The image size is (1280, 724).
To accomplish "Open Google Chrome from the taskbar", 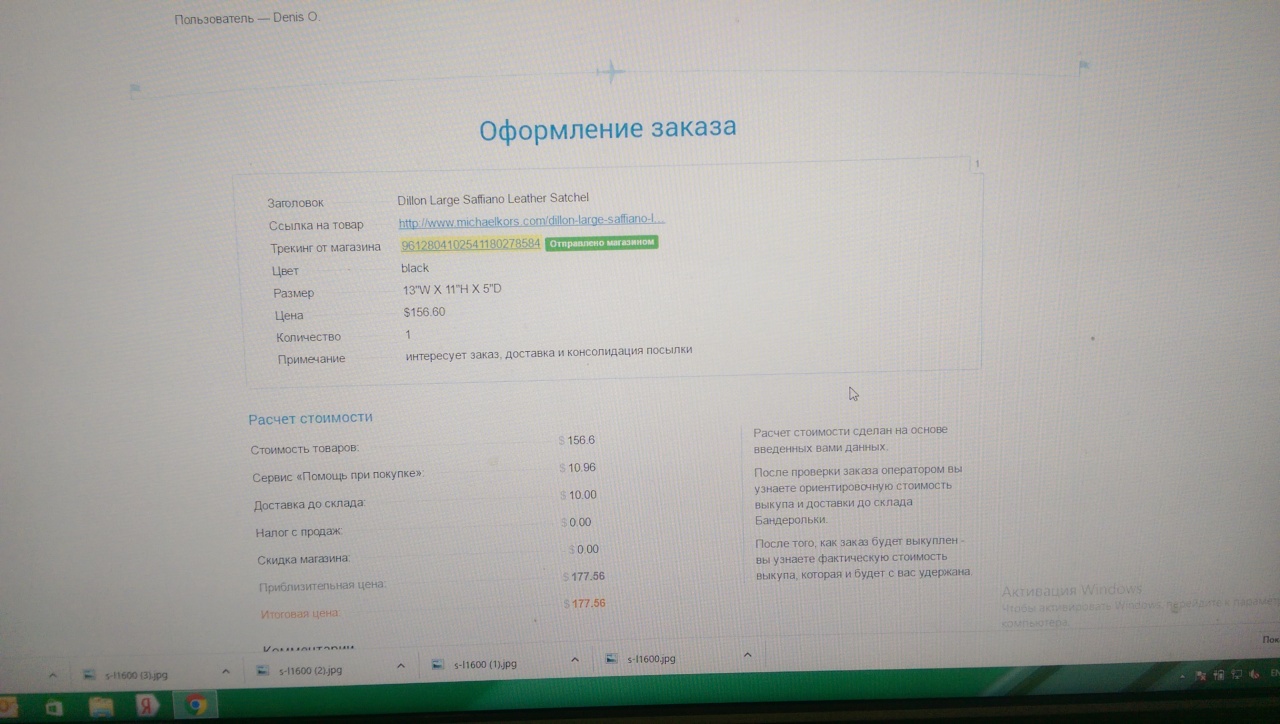I will coord(197,706).
